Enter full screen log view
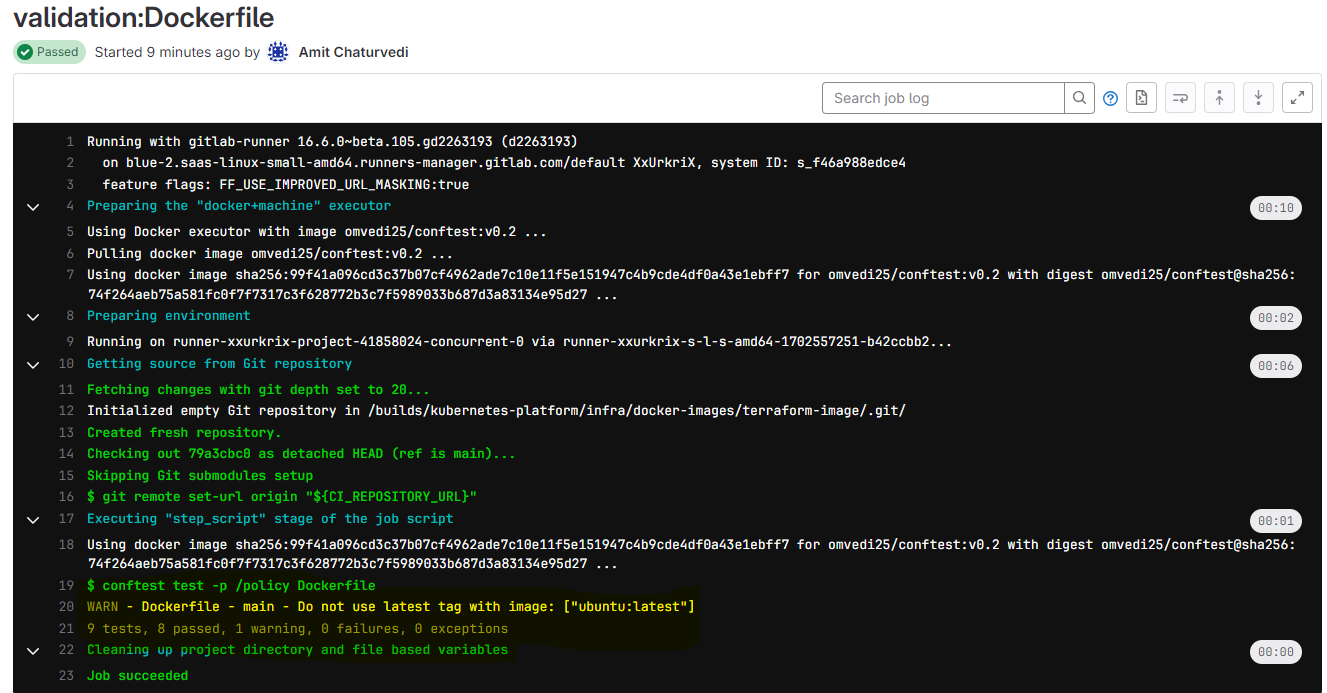Image resolution: width=1327 pixels, height=693 pixels. [x=1297, y=98]
